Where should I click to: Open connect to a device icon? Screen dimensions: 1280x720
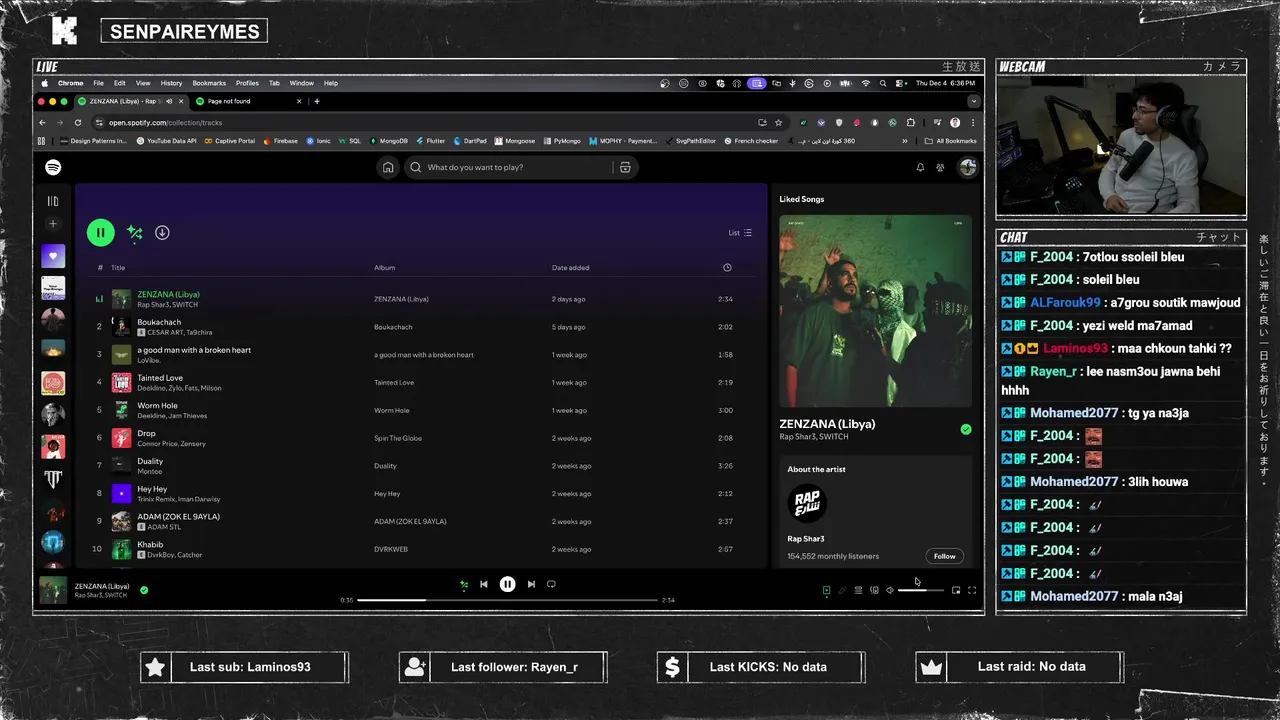874,590
